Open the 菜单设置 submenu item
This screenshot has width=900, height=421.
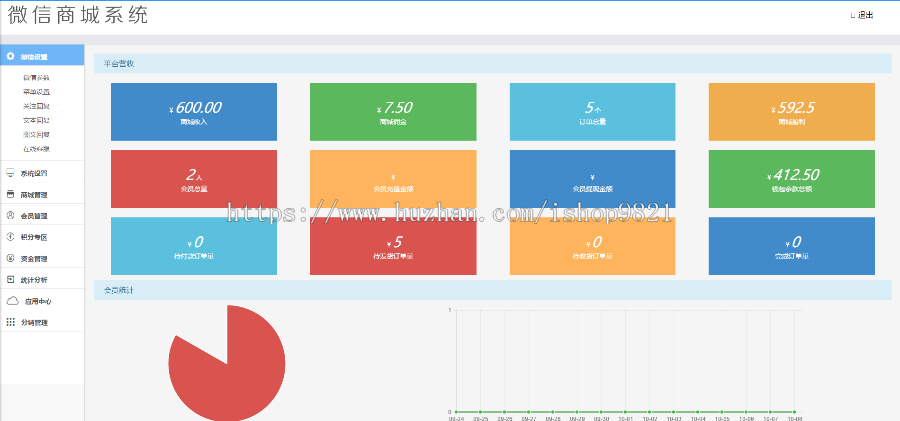point(36,92)
